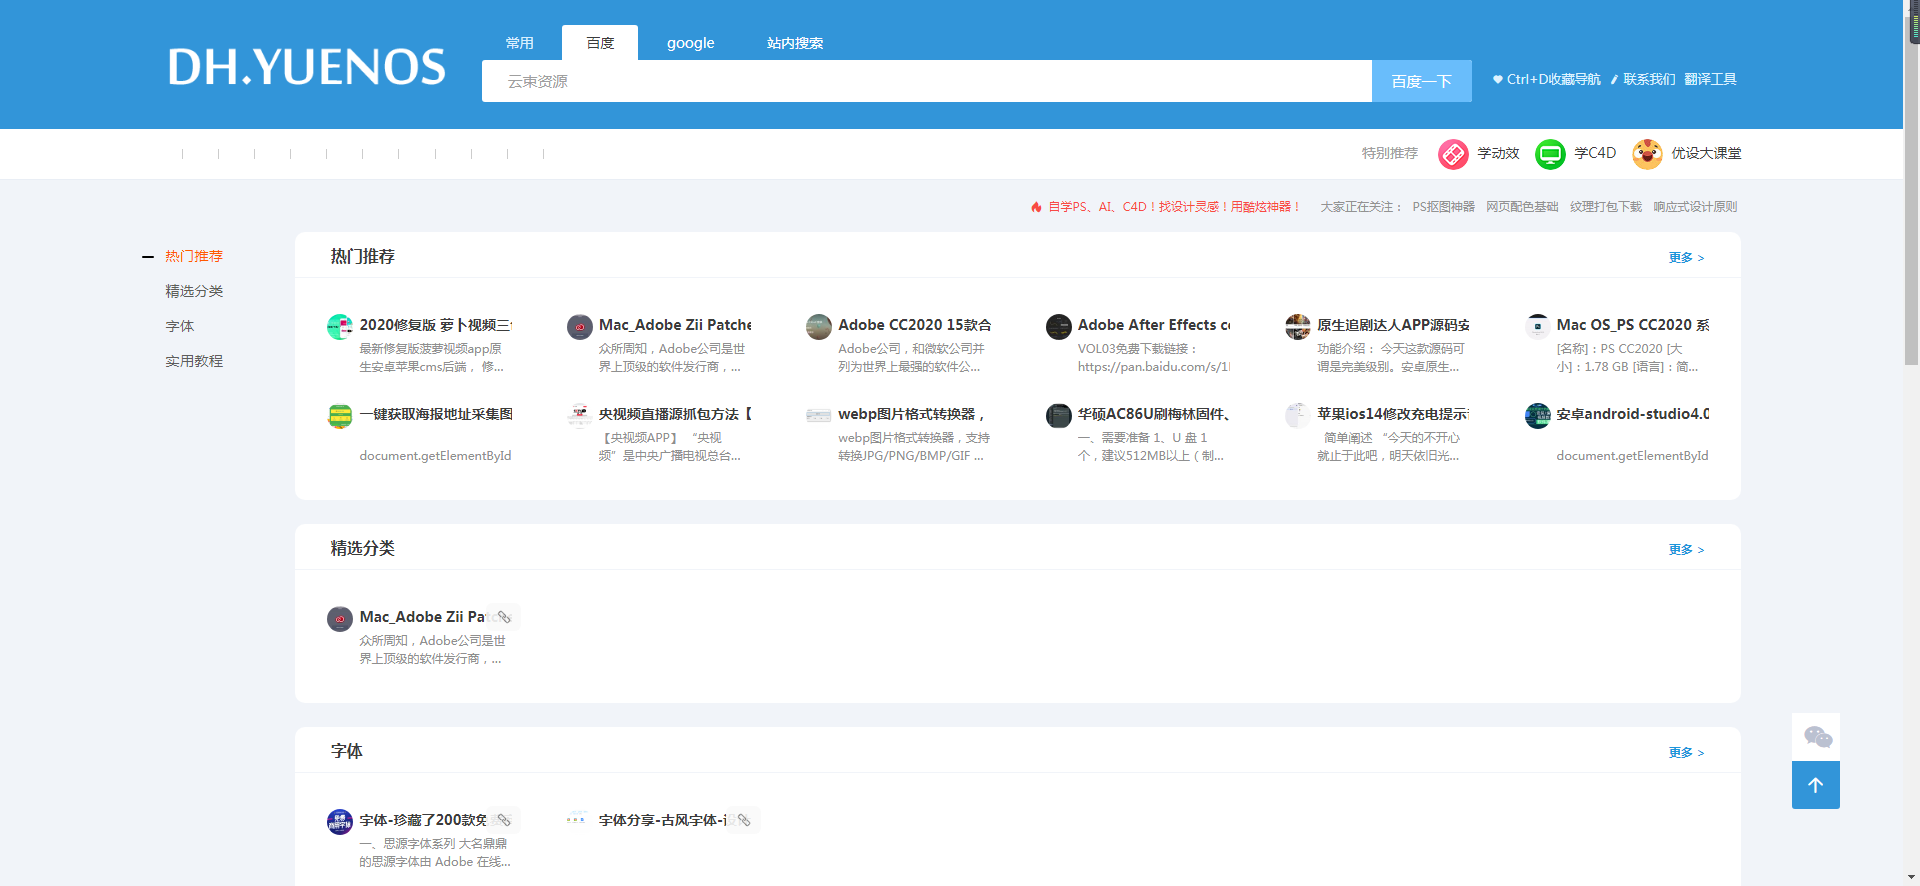The image size is (1920, 886).
Task: Switch to the 百度 search tab
Action: pos(600,43)
